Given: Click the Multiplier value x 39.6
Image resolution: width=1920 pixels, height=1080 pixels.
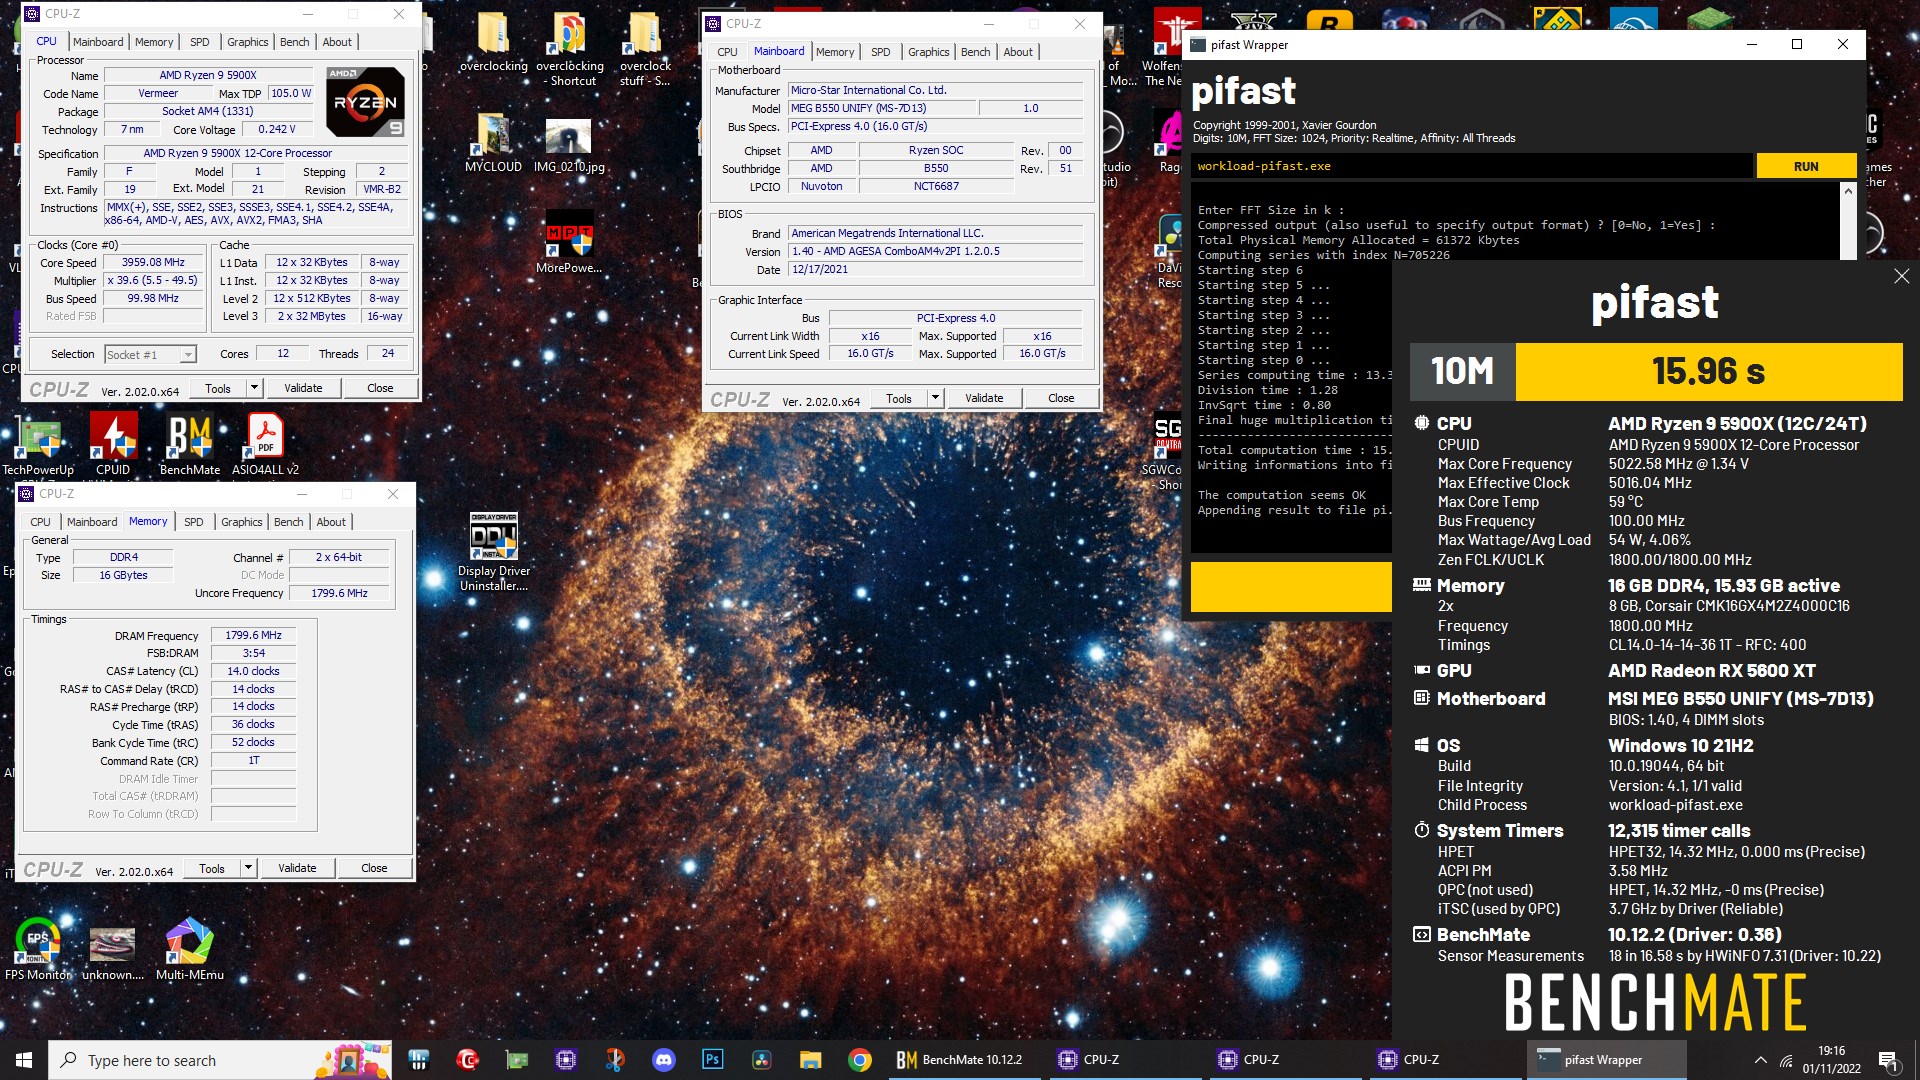Looking at the screenshot, I should [153, 280].
